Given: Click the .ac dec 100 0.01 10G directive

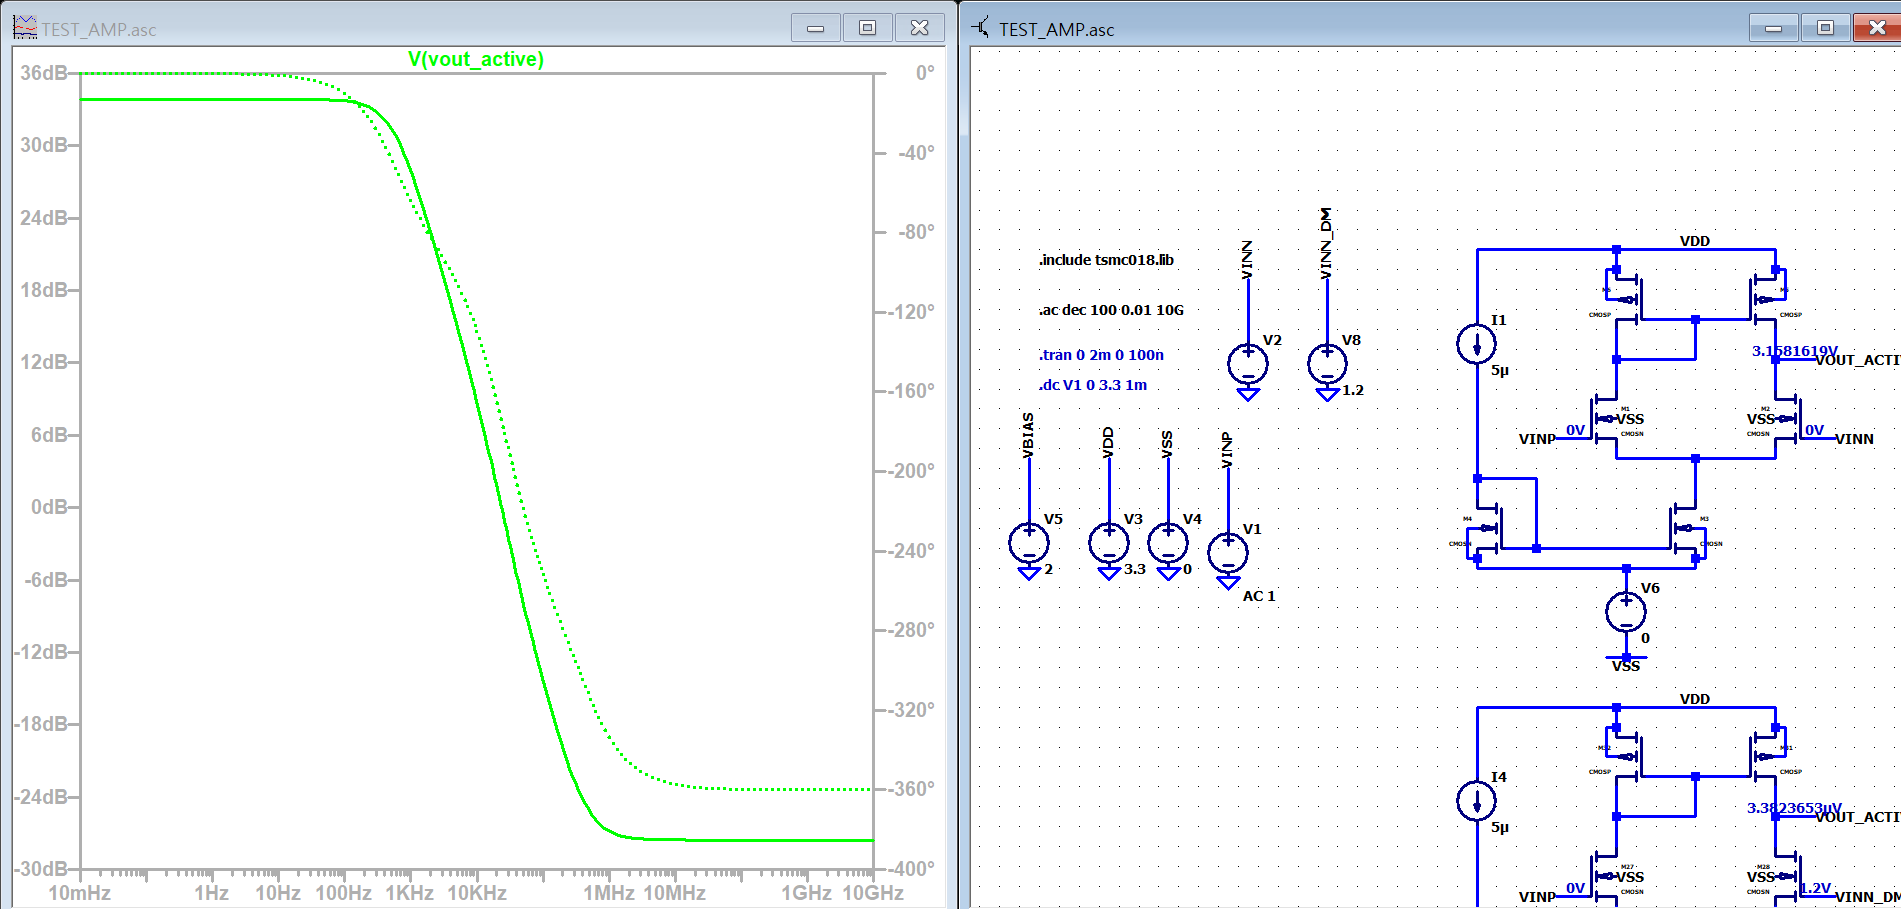Looking at the screenshot, I should pos(1111,310).
